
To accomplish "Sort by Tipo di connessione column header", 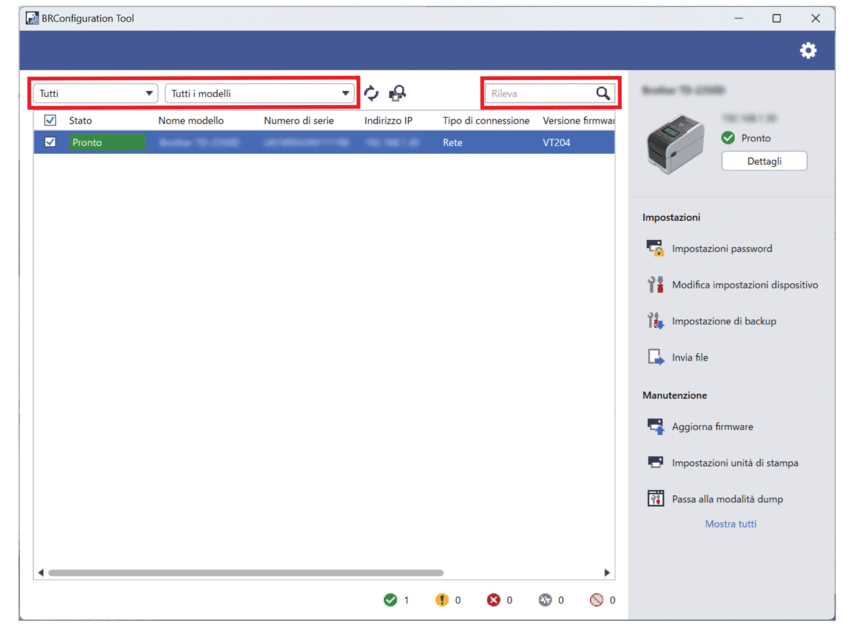I will click(x=486, y=121).
